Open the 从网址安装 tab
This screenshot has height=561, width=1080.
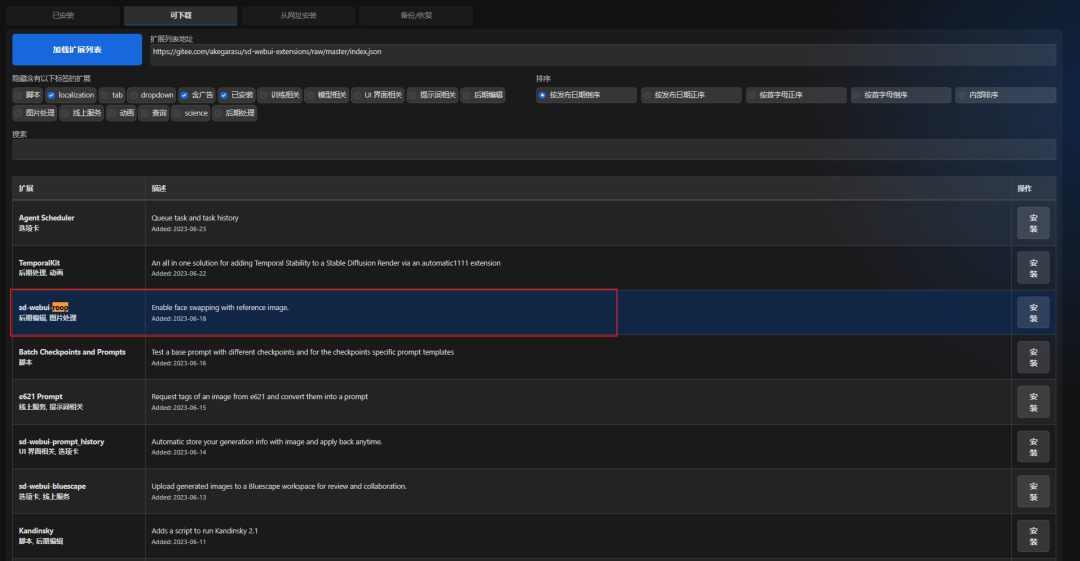[298, 15]
